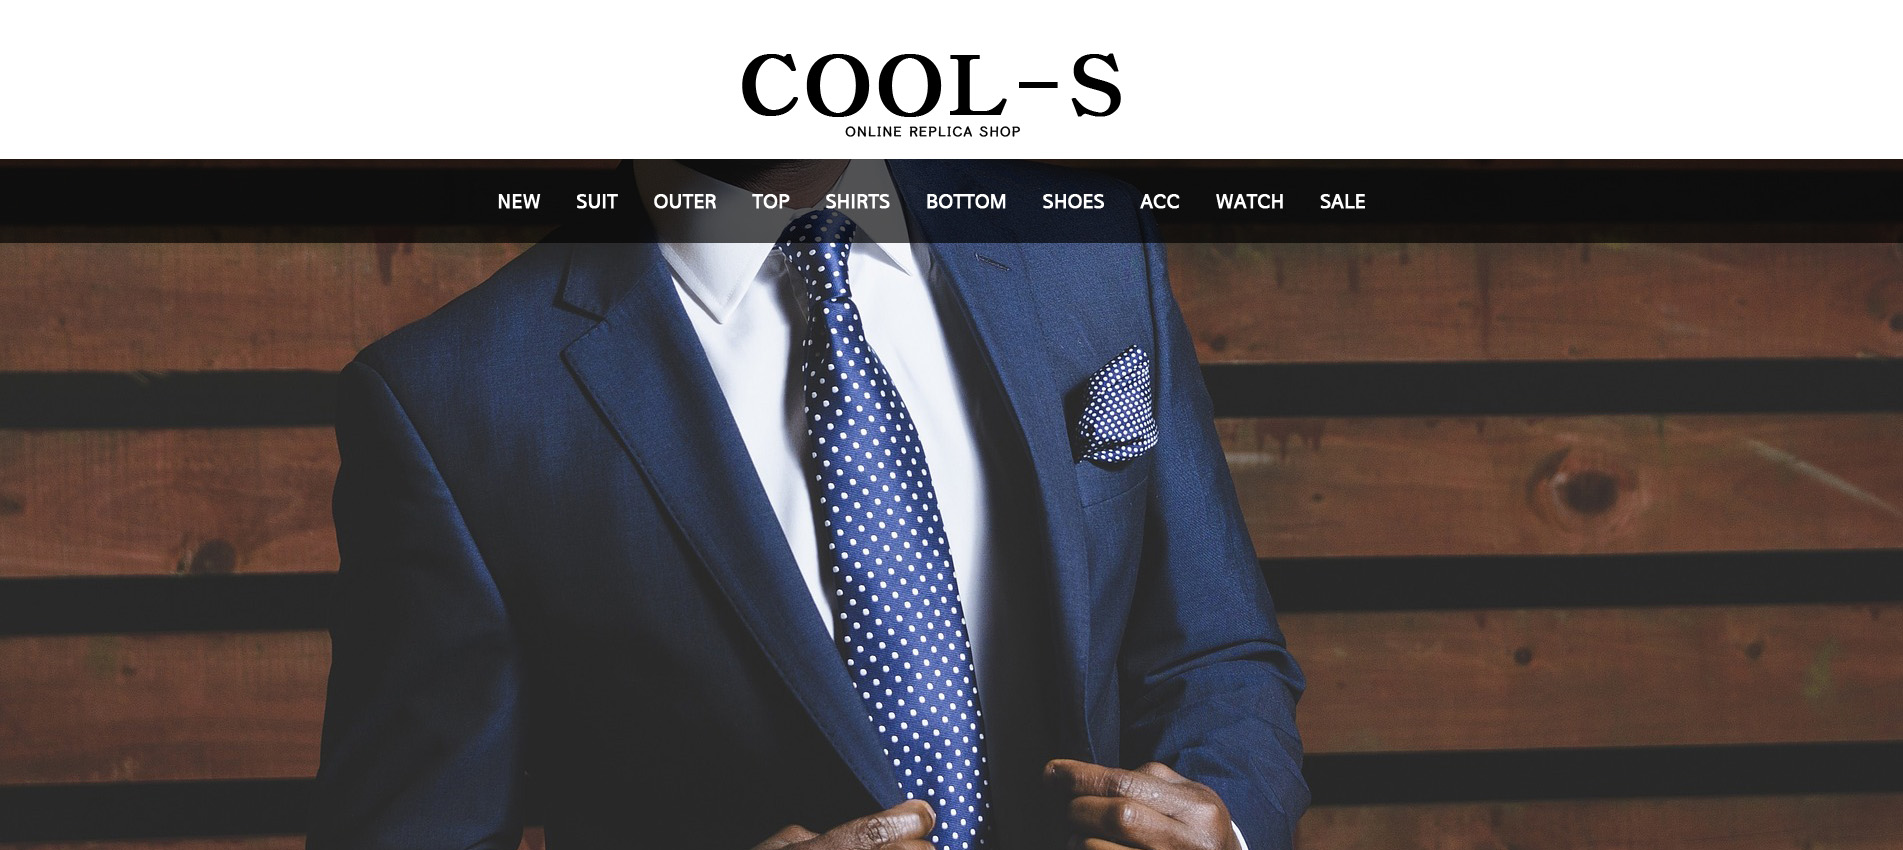Click the pocket square on the jacket

pos(1117,405)
